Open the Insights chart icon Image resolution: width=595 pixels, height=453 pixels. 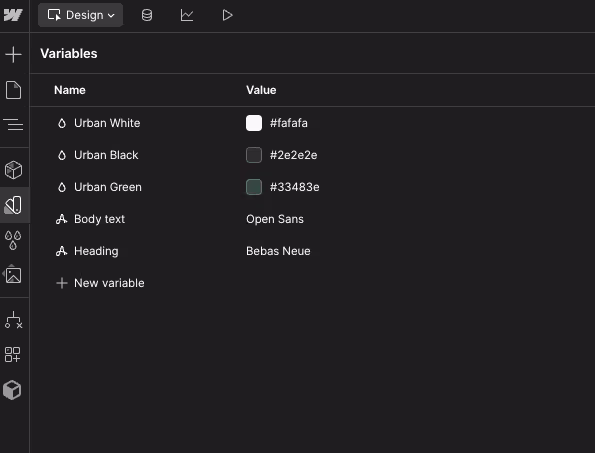(187, 15)
